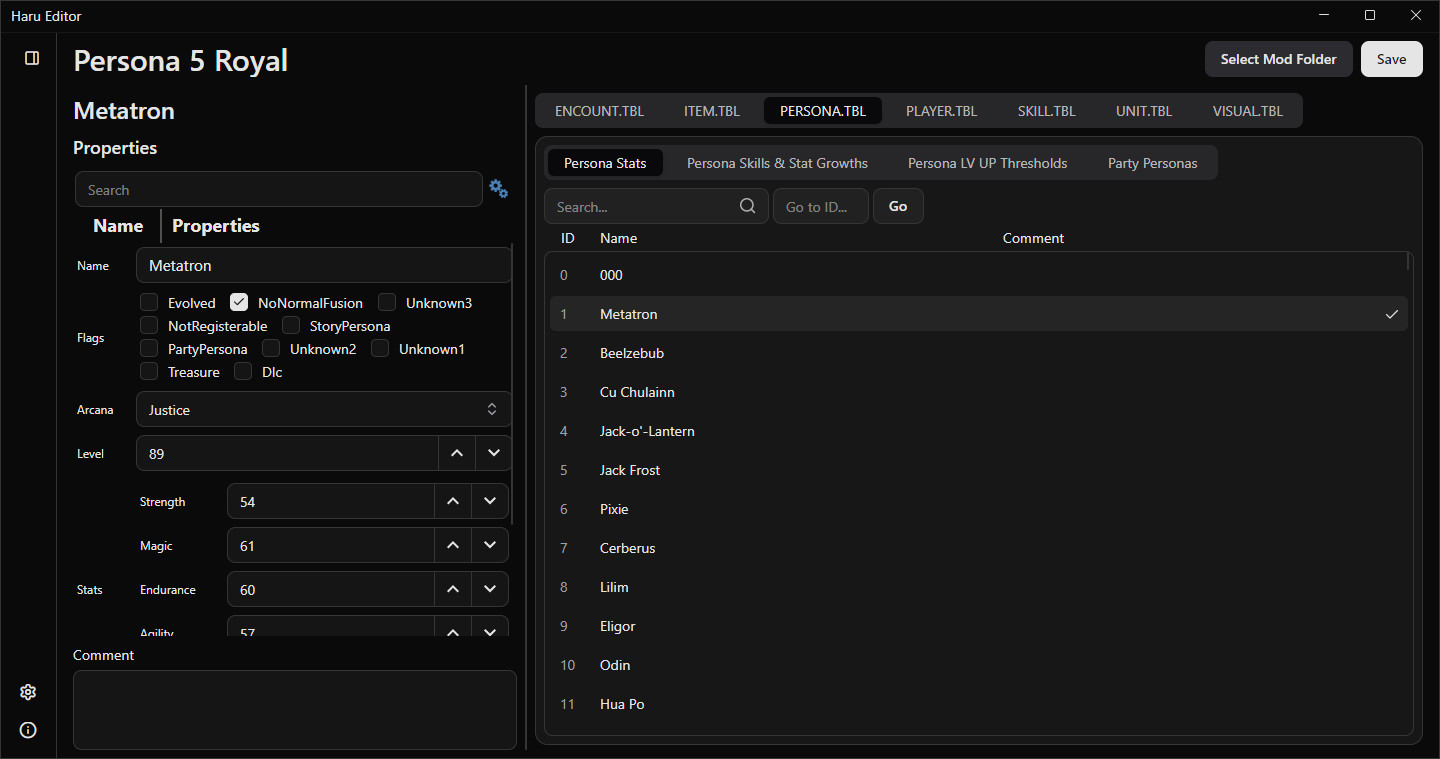1440x759 pixels.
Task: Enable the Evolved flag checkbox
Action: pyautogui.click(x=149, y=302)
